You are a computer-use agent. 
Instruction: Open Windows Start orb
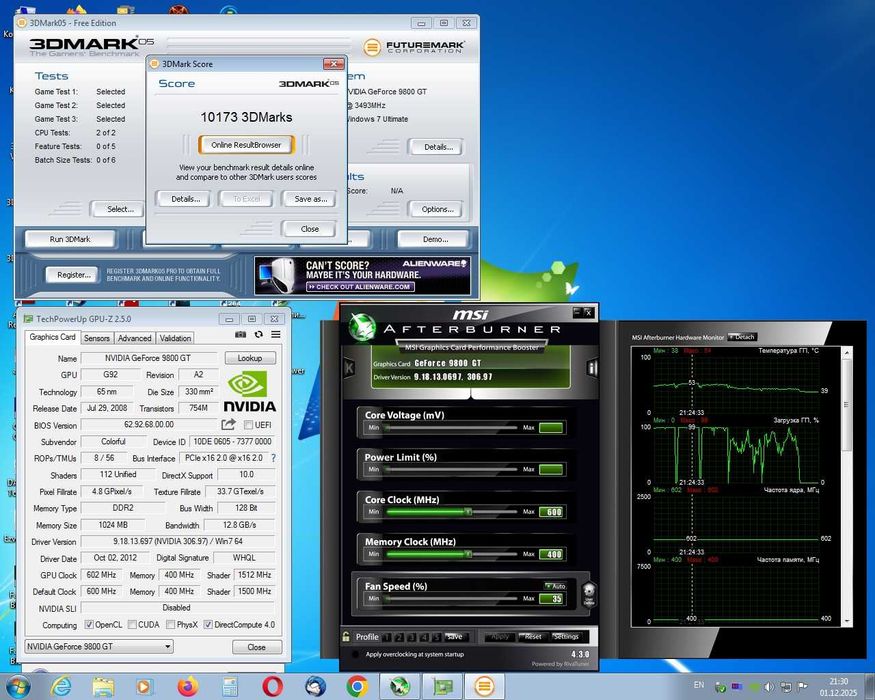point(16,686)
